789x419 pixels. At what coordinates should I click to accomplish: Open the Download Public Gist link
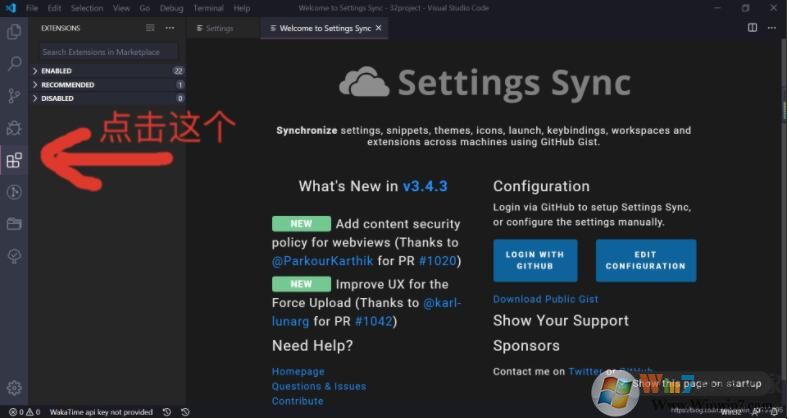click(545, 300)
